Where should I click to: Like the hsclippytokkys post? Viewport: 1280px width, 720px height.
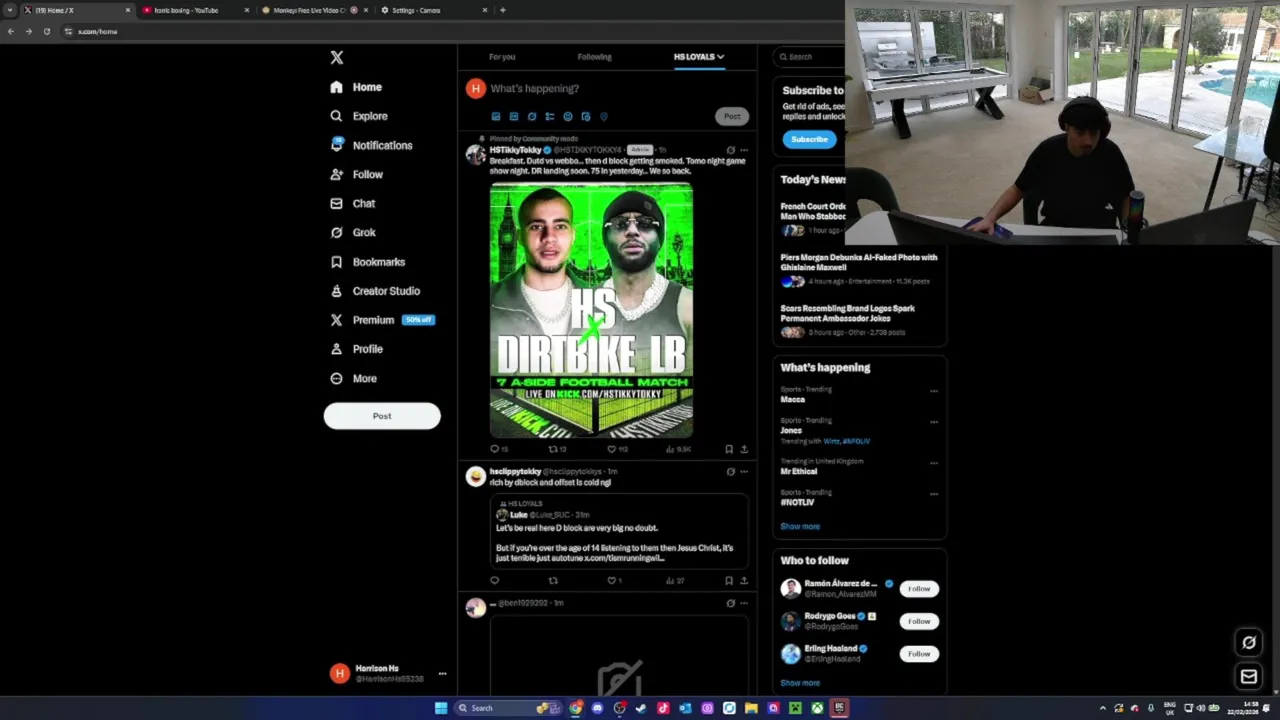click(x=612, y=580)
